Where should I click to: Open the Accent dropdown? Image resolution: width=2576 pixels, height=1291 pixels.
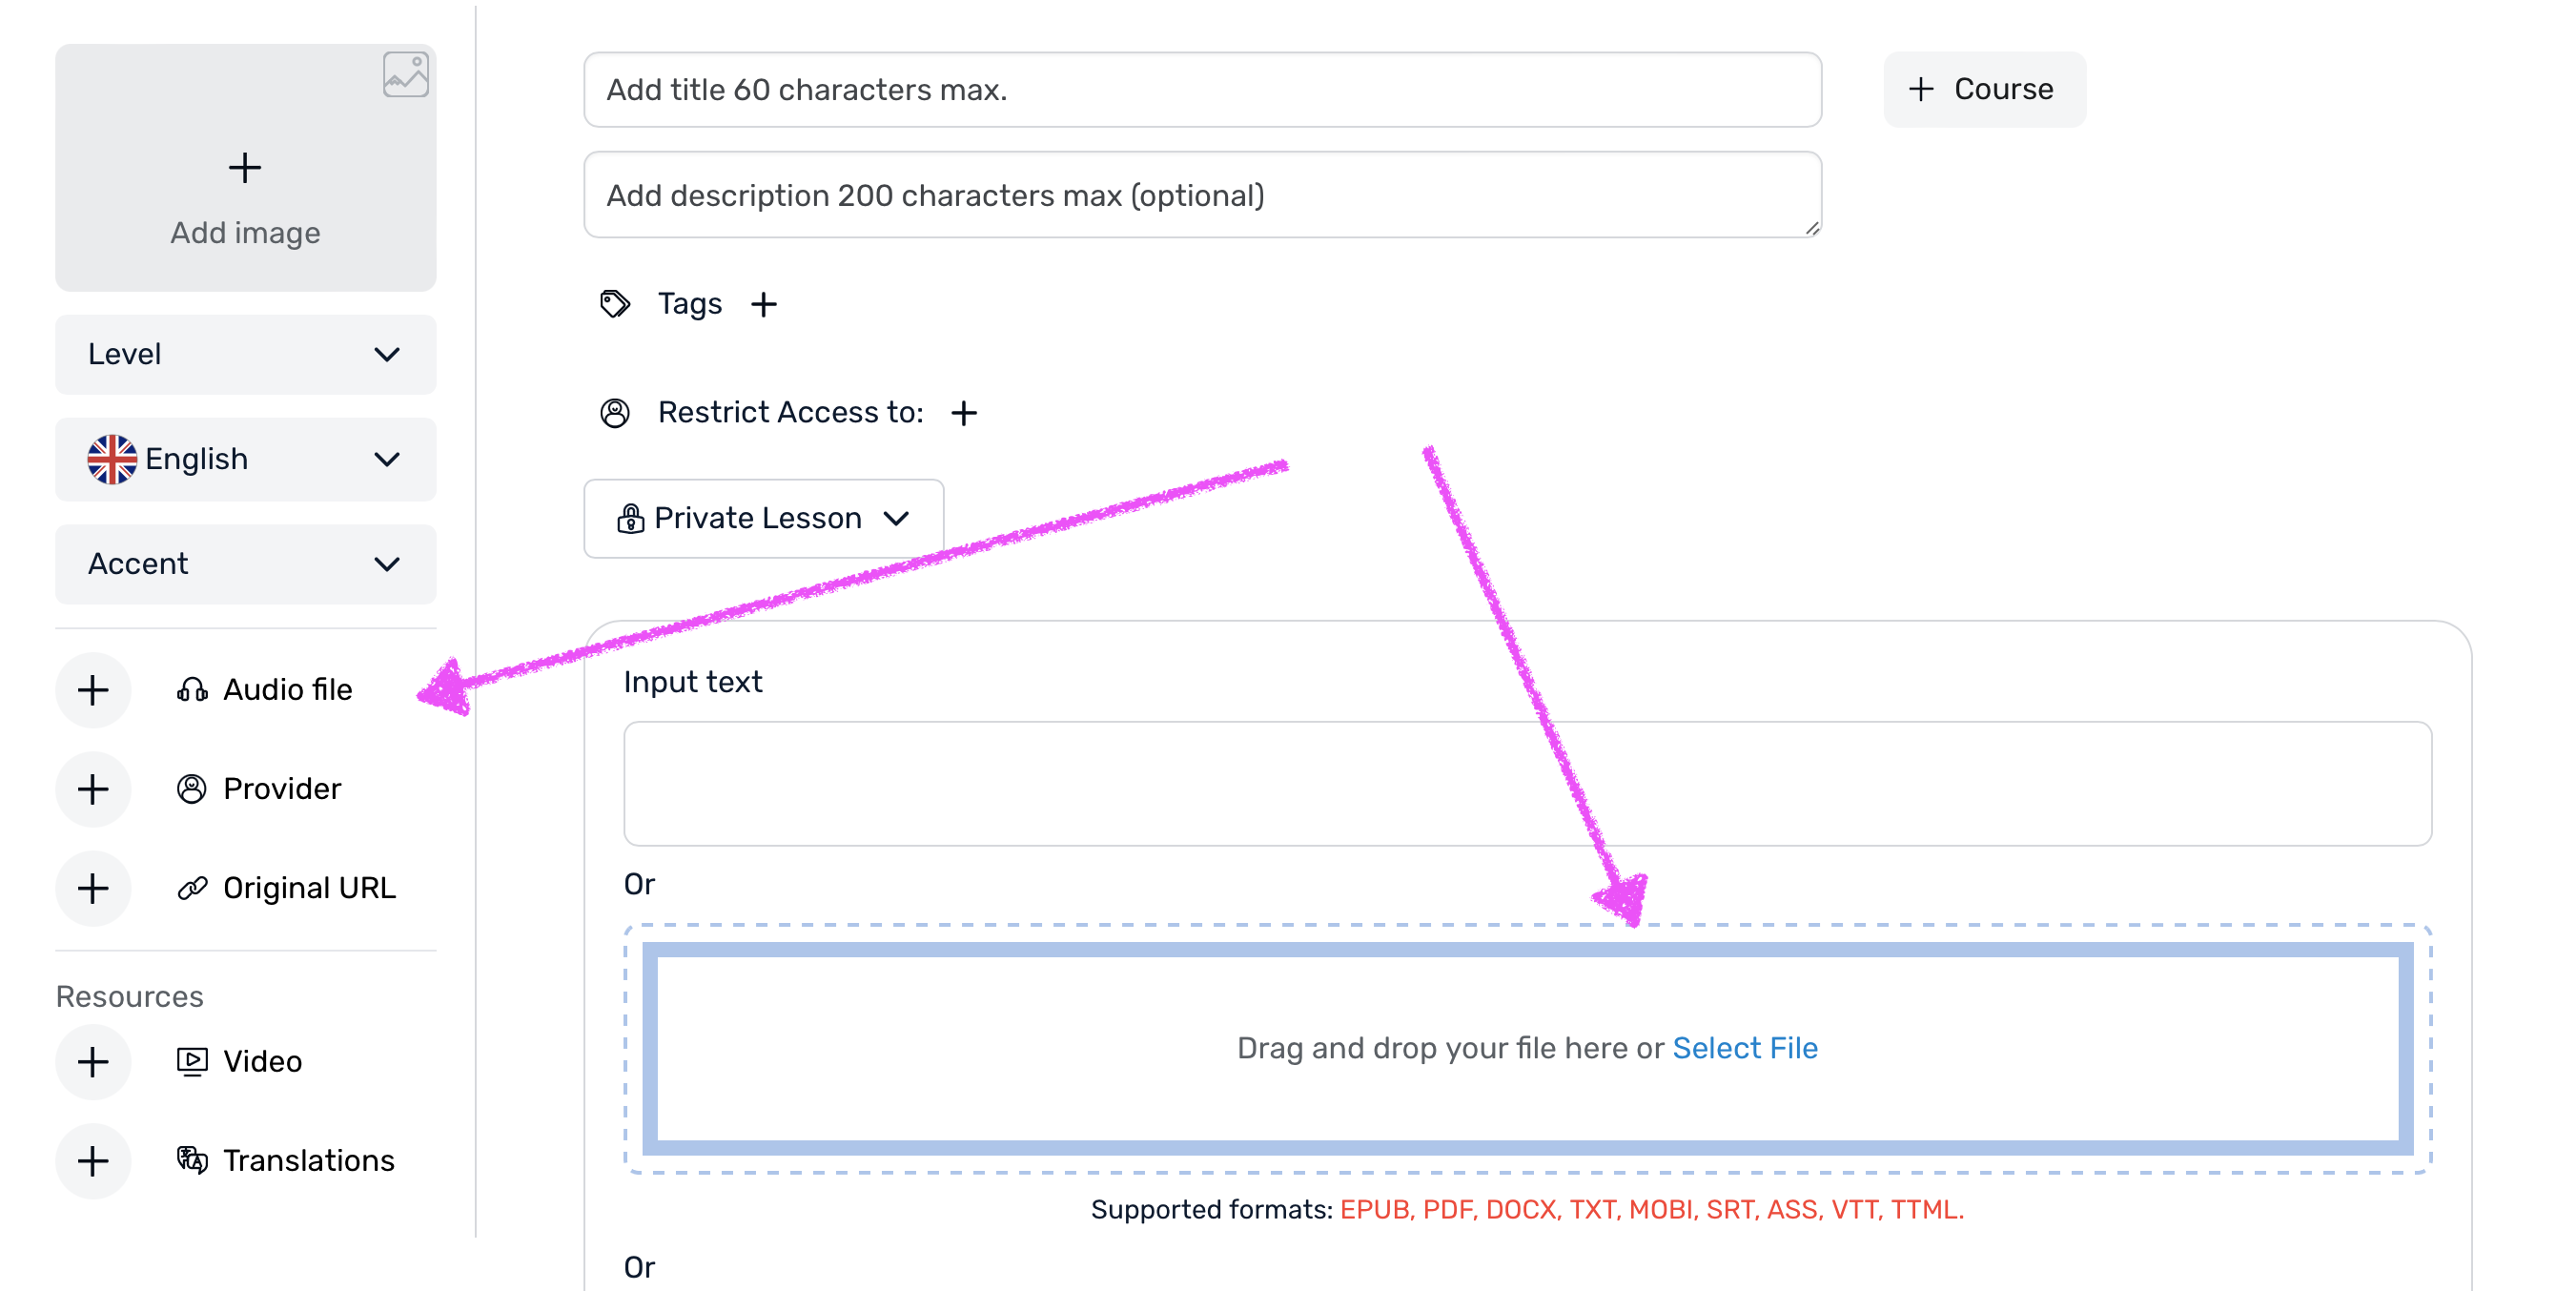pos(246,564)
